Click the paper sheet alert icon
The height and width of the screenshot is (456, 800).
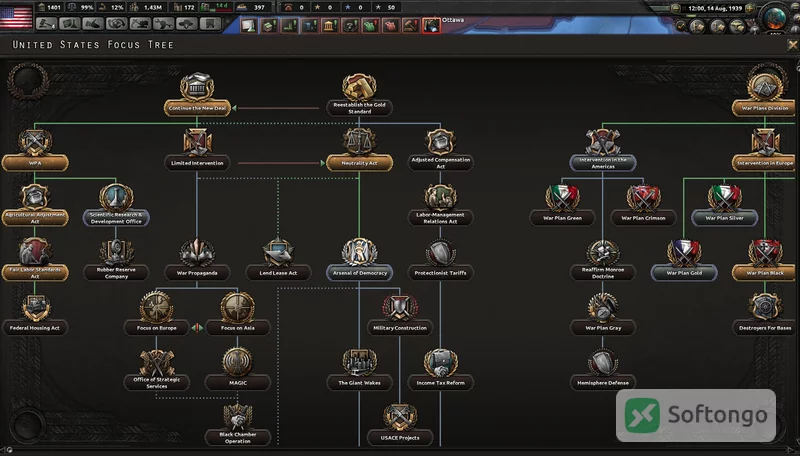click(x=249, y=25)
